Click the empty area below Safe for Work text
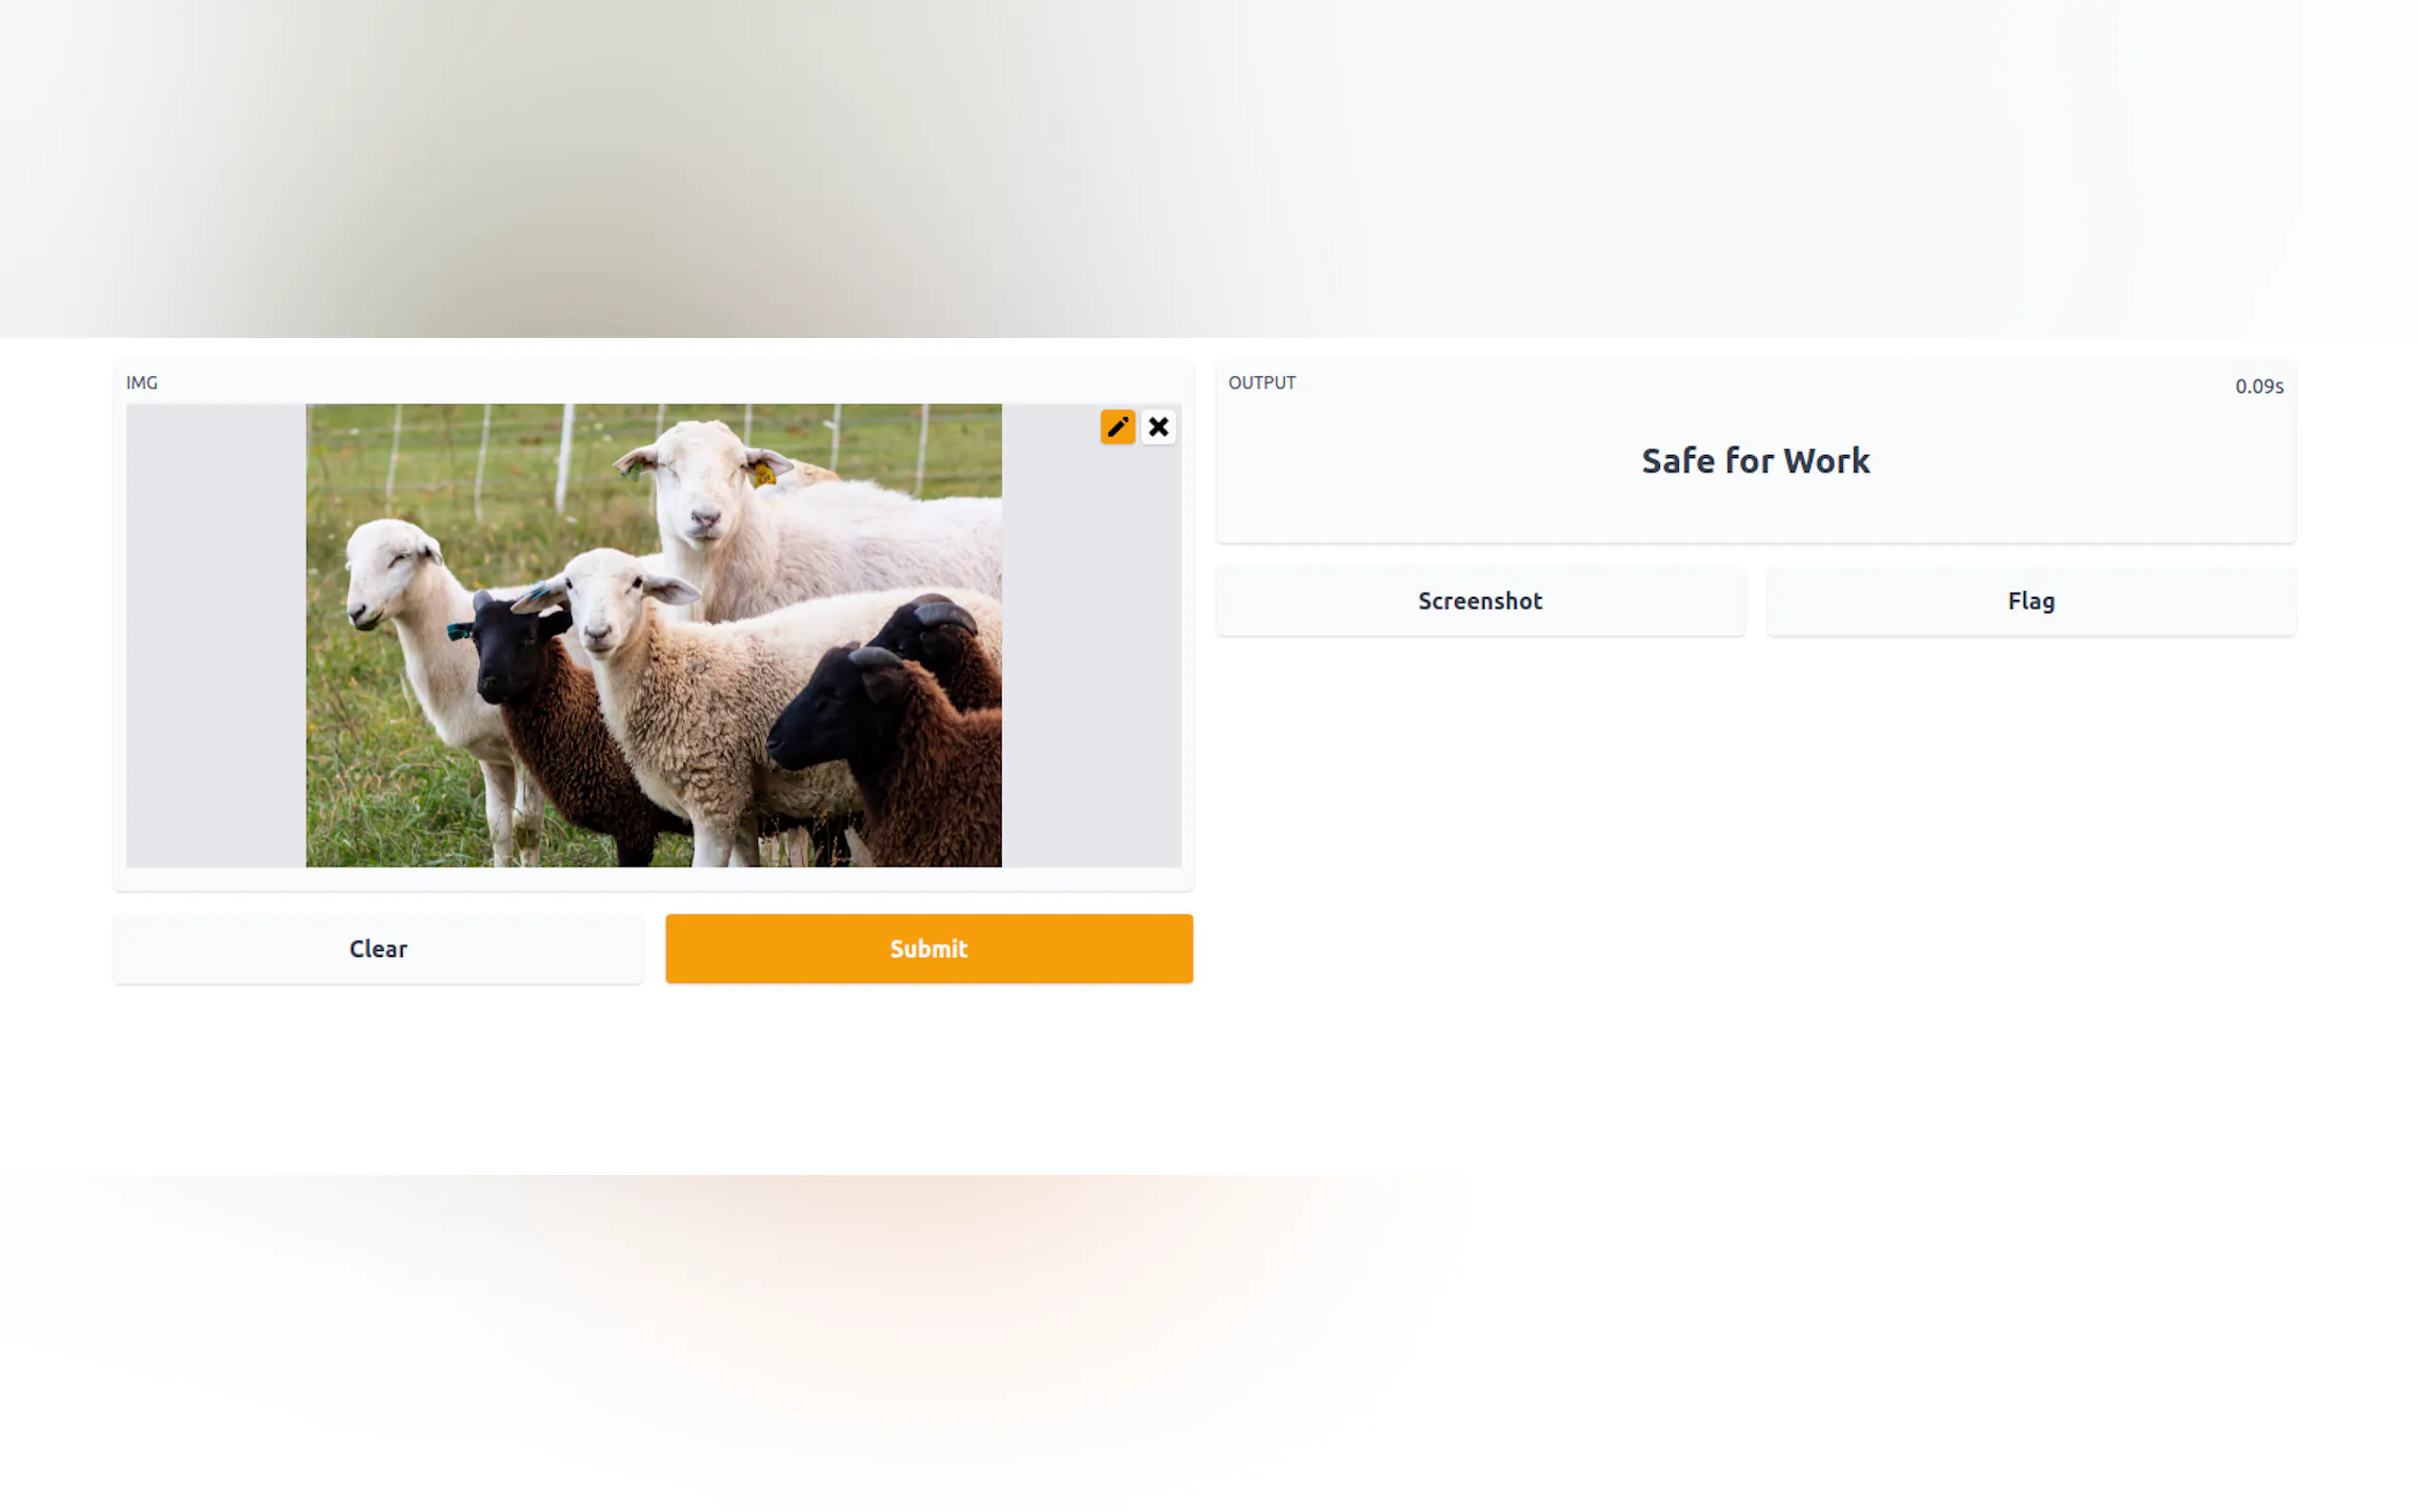This screenshot has width=2419, height=1512. 1755,512
